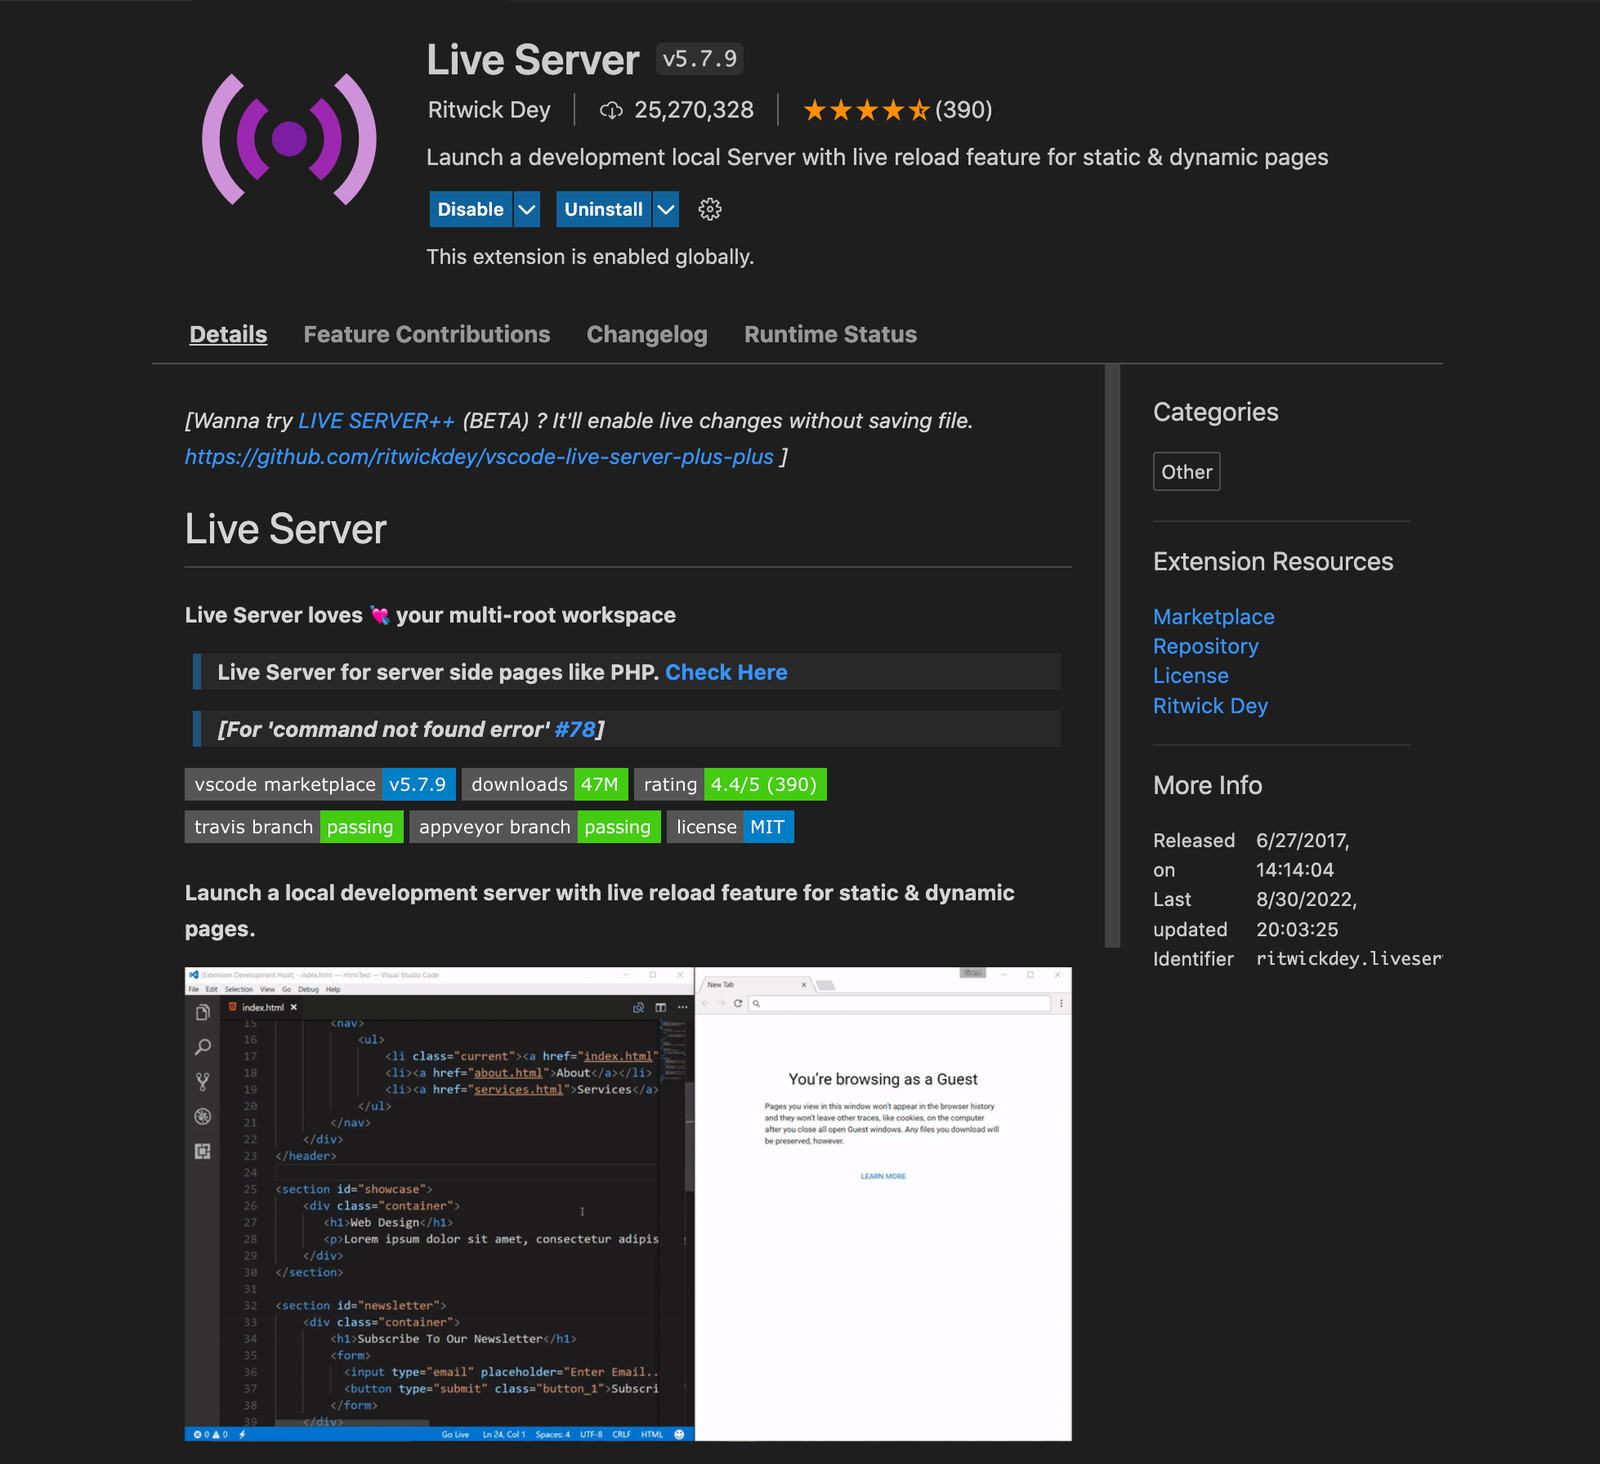Image resolution: width=1600 pixels, height=1464 pixels.
Task: Open issue #78 link
Action: pos(575,729)
